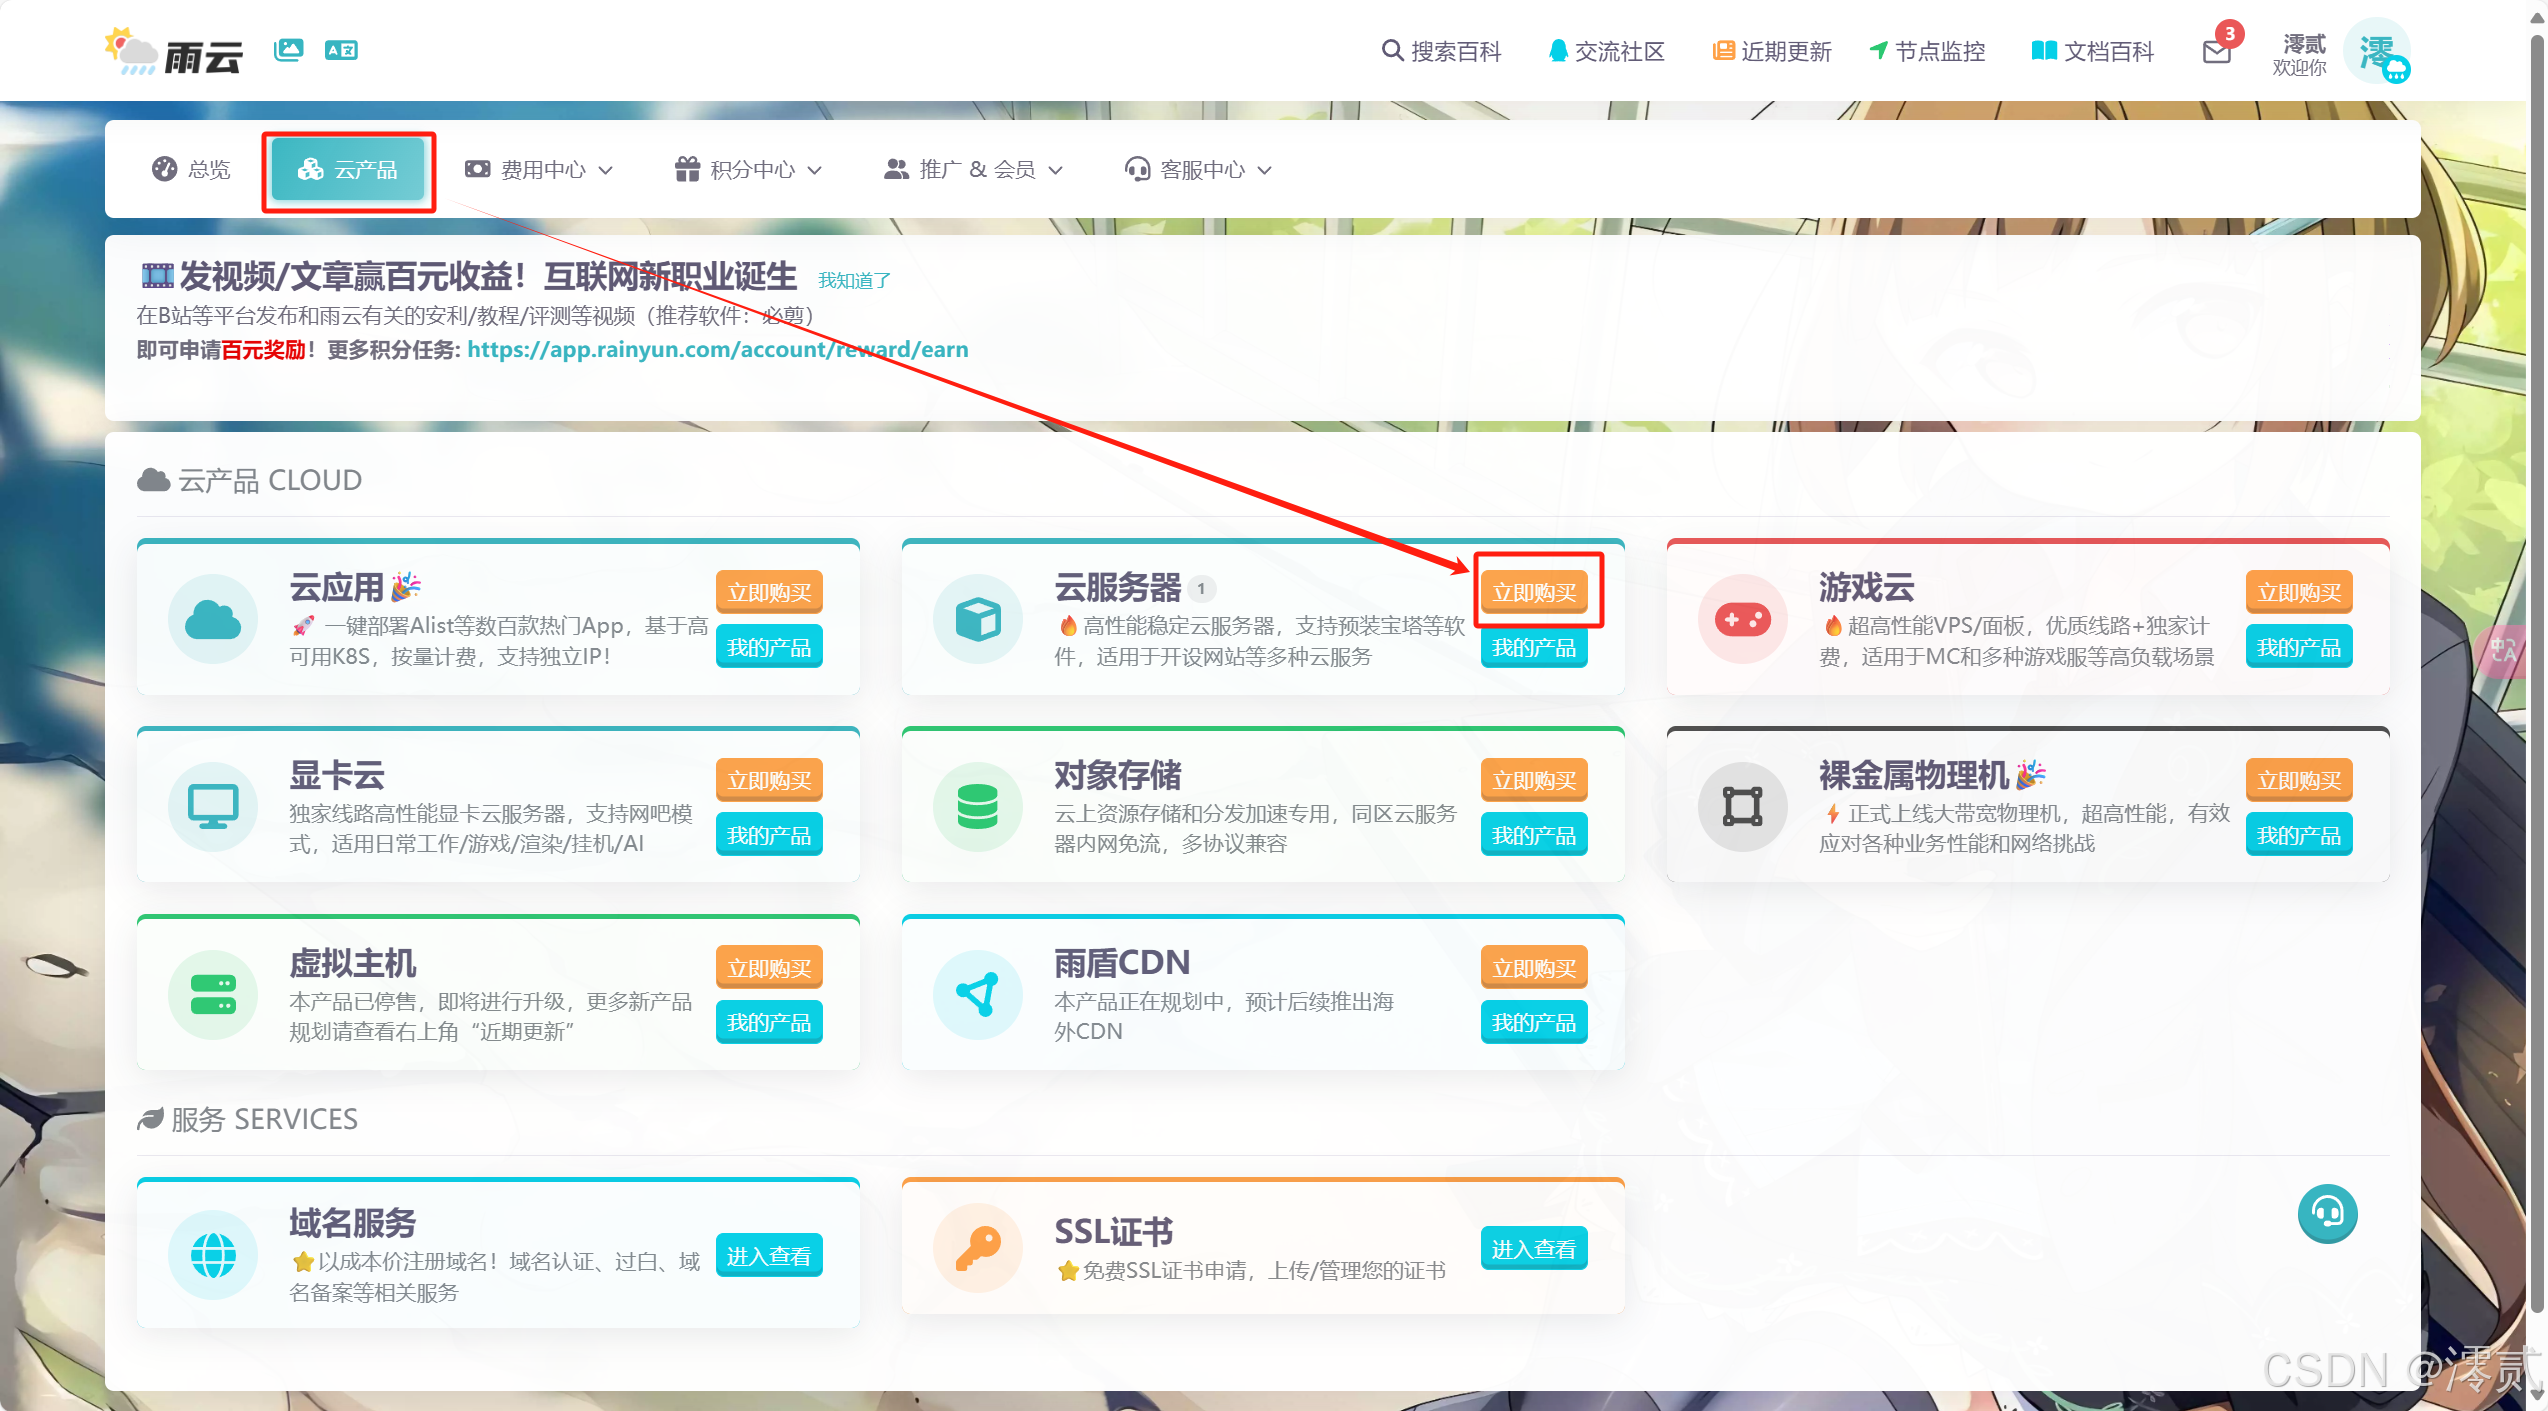The height and width of the screenshot is (1411, 2548).
Task: Click the 澪 user avatar
Action: [2379, 51]
